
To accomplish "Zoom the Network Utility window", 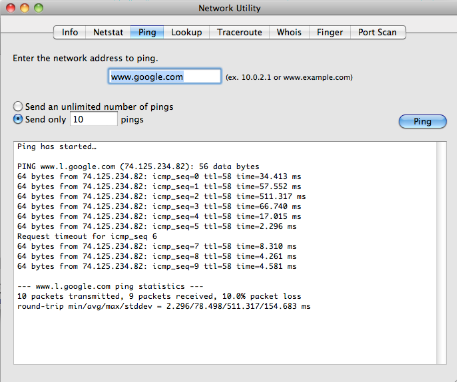I will click(39, 8).
